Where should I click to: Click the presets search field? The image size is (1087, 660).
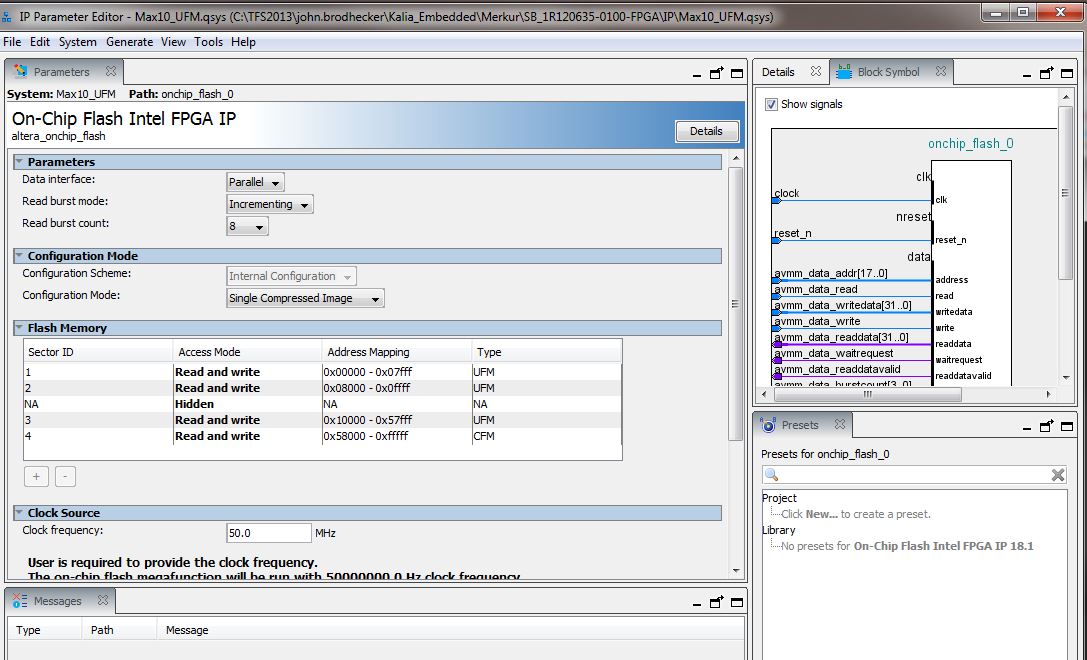point(914,475)
